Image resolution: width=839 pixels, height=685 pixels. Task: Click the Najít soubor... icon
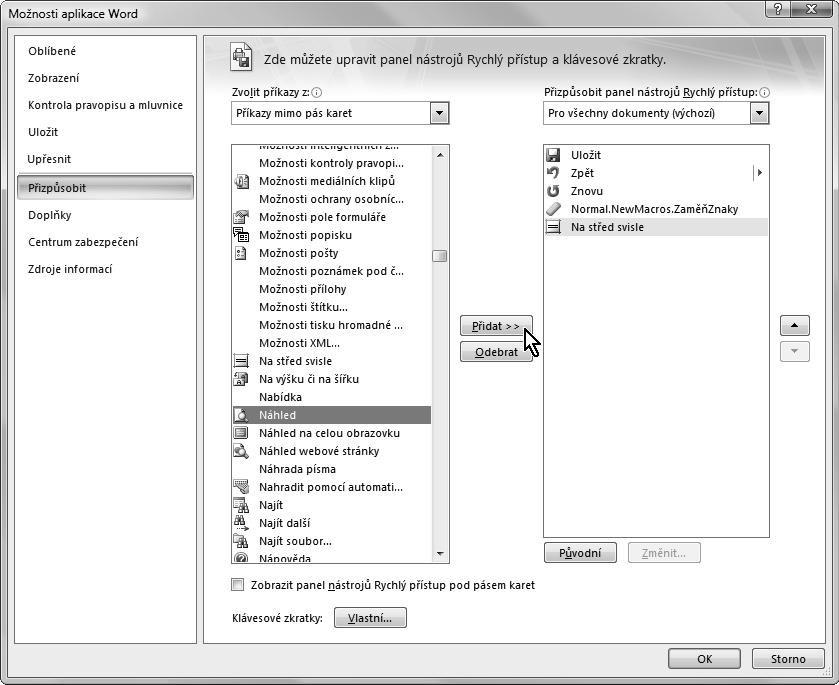(x=241, y=541)
